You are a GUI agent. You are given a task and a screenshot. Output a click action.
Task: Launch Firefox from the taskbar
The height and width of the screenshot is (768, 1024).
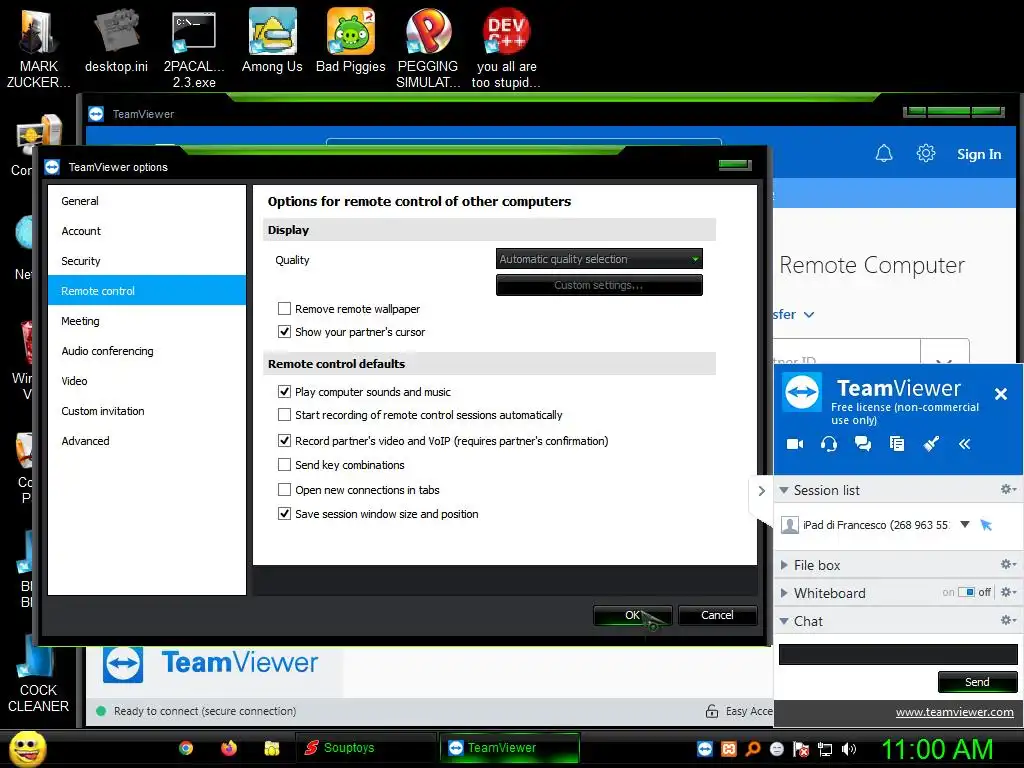[229, 748]
